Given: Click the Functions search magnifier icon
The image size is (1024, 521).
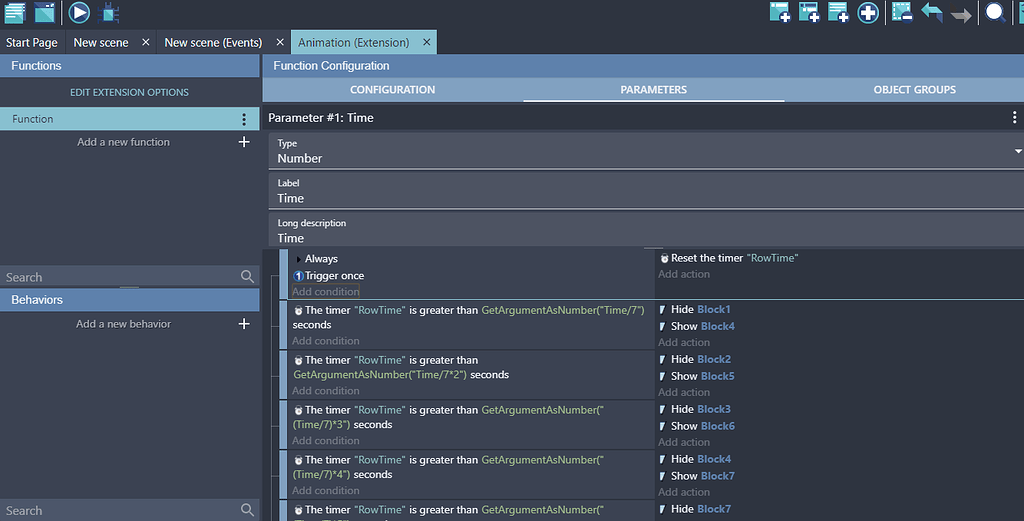Looking at the screenshot, I should coord(247,277).
